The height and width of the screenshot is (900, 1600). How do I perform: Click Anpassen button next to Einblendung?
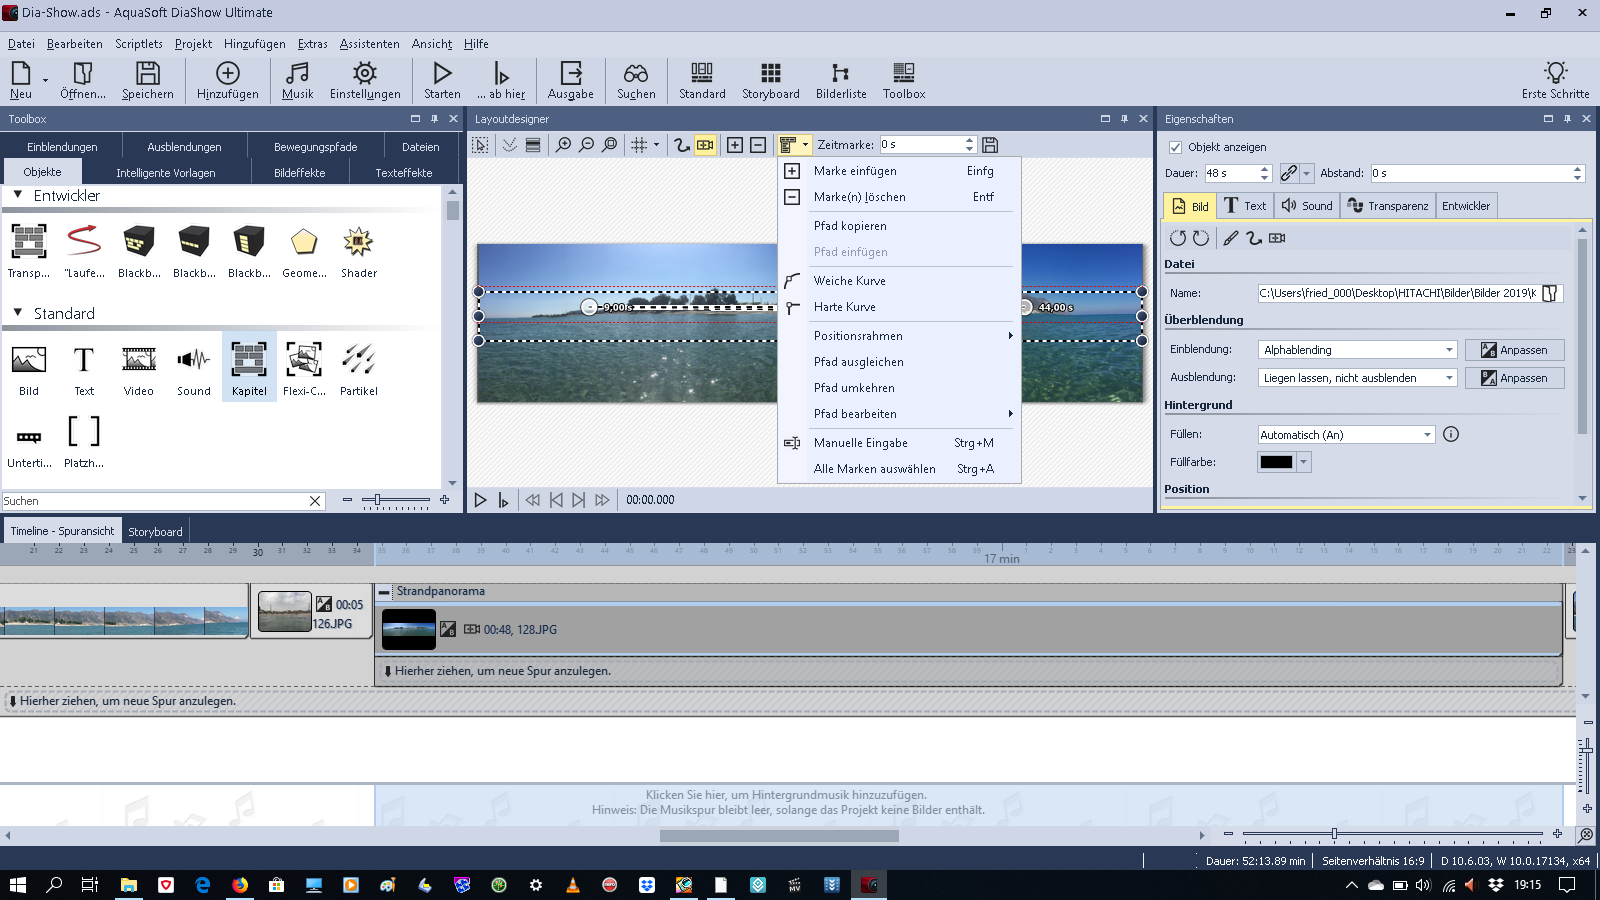pyautogui.click(x=1514, y=350)
